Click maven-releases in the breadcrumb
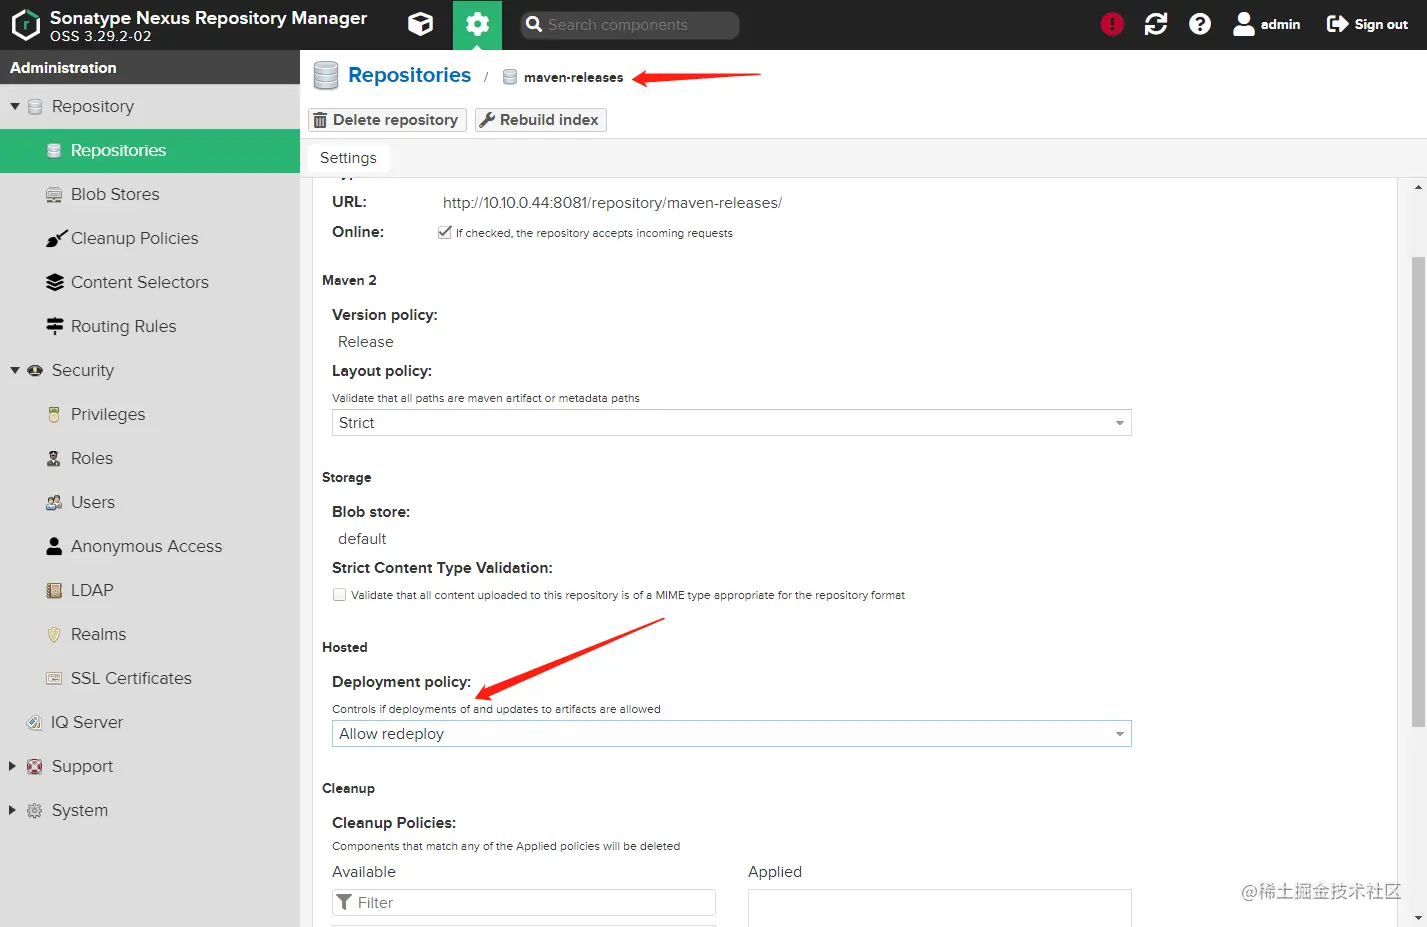This screenshot has height=927, width=1427. click(573, 77)
